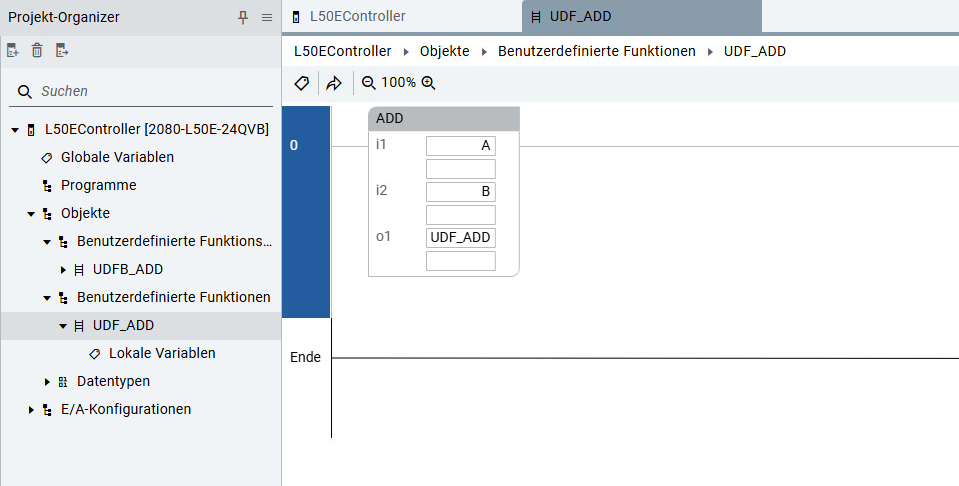This screenshot has width=959, height=486.
Task: Click the tag icon beside Globale Variablen
Action: pyautogui.click(x=46, y=158)
